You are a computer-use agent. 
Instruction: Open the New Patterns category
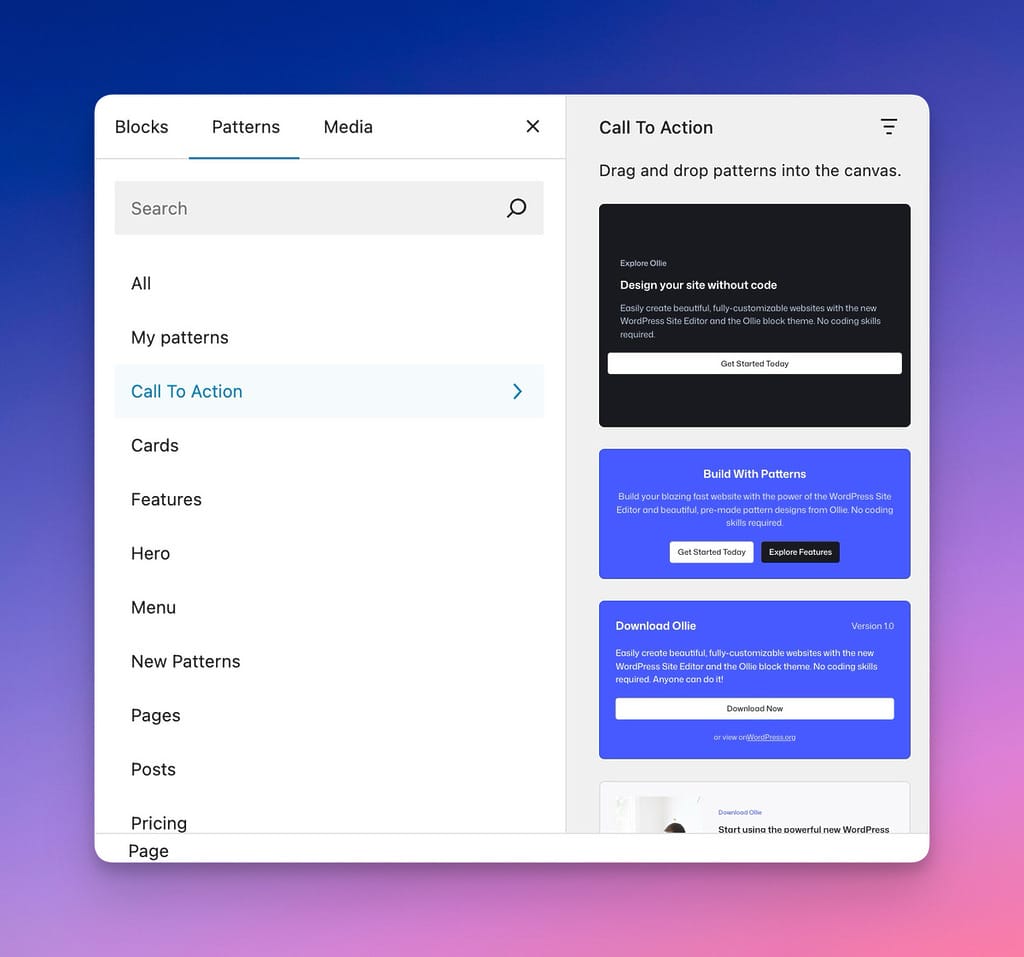pyautogui.click(x=185, y=661)
